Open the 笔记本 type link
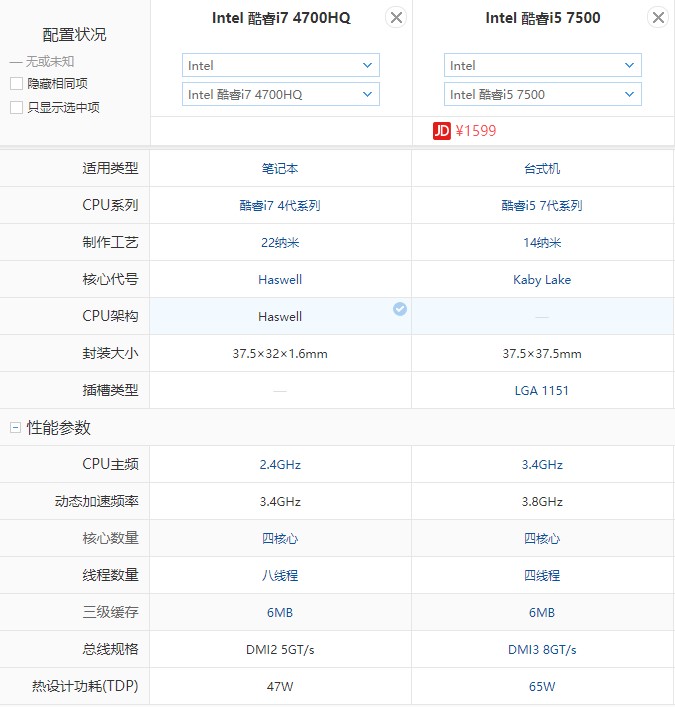The height and width of the screenshot is (707, 675). click(280, 169)
